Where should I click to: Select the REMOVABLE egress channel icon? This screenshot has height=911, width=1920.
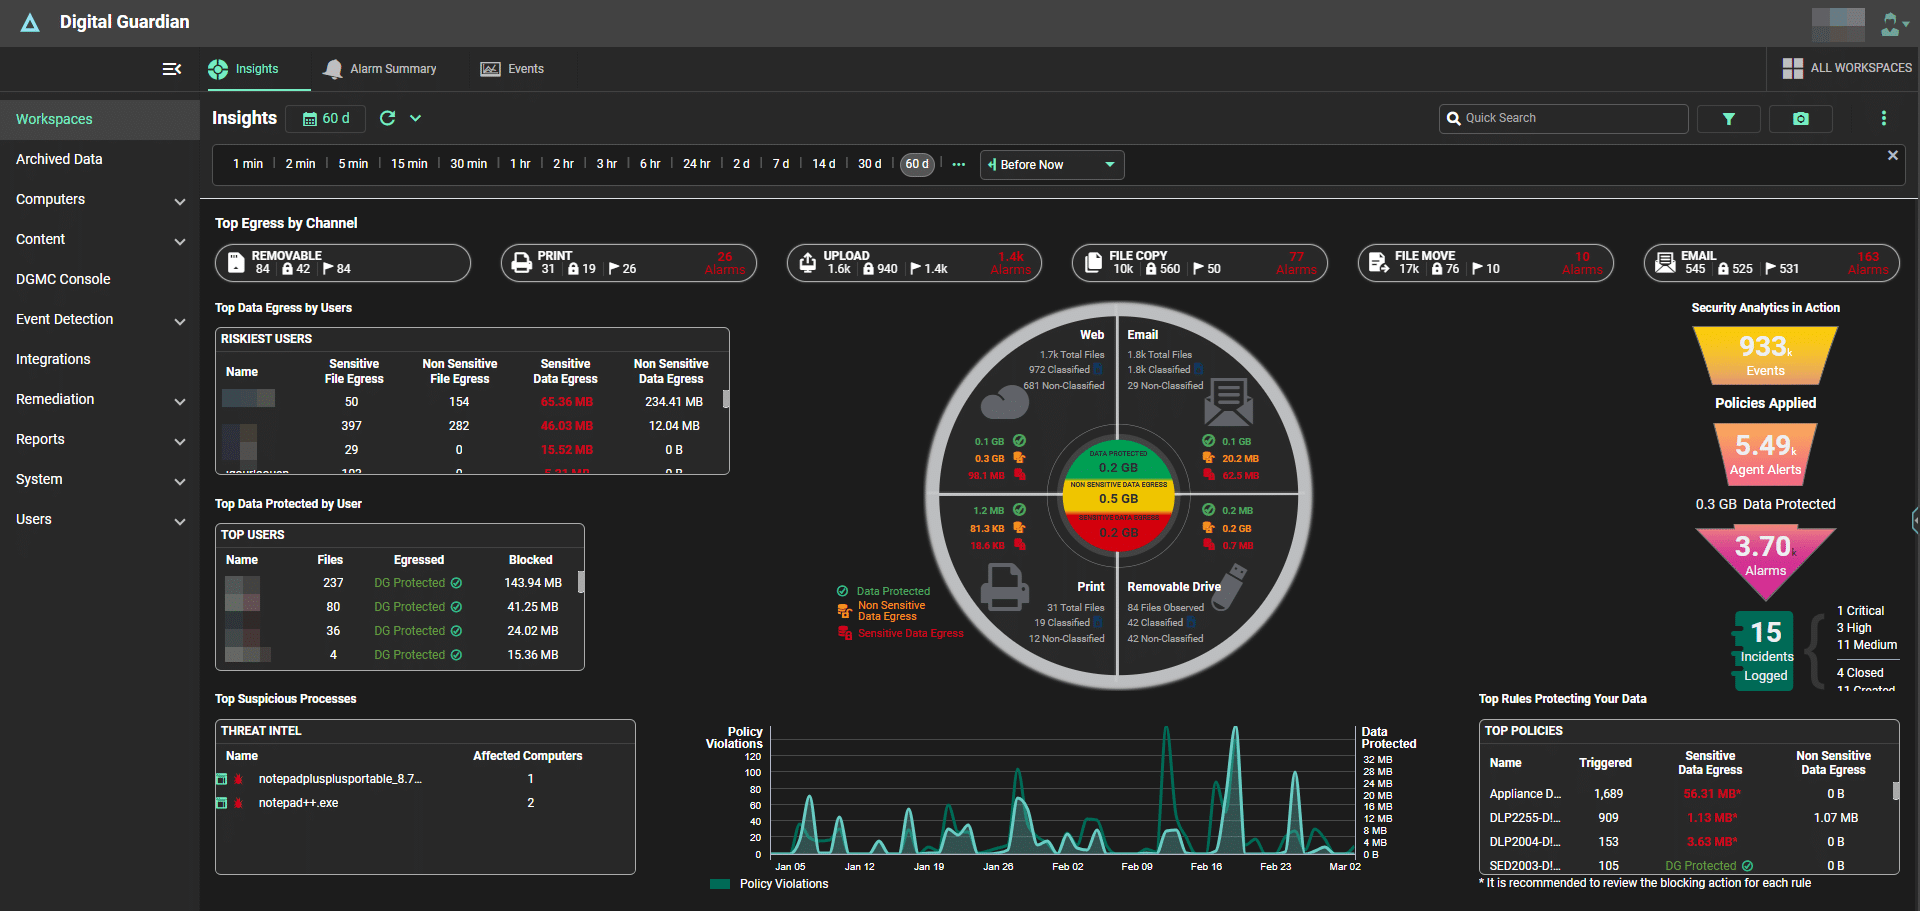pyautogui.click(x=236, y=262)
